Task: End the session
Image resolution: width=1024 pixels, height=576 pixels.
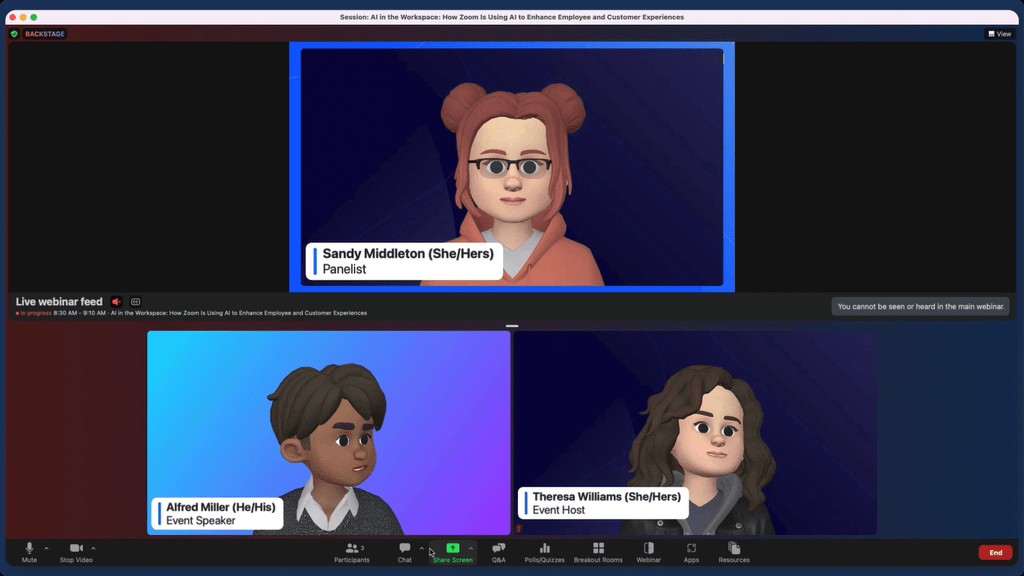Action: [995, 552]
